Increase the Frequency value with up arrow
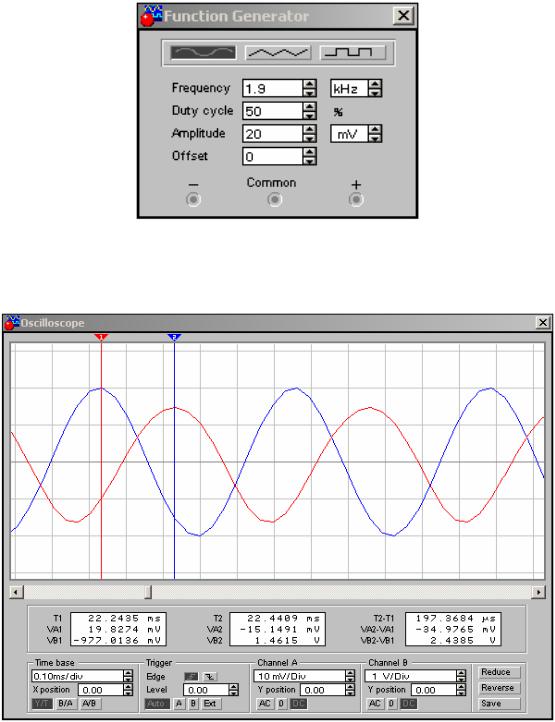555x722 pixels. click(310, 84)
